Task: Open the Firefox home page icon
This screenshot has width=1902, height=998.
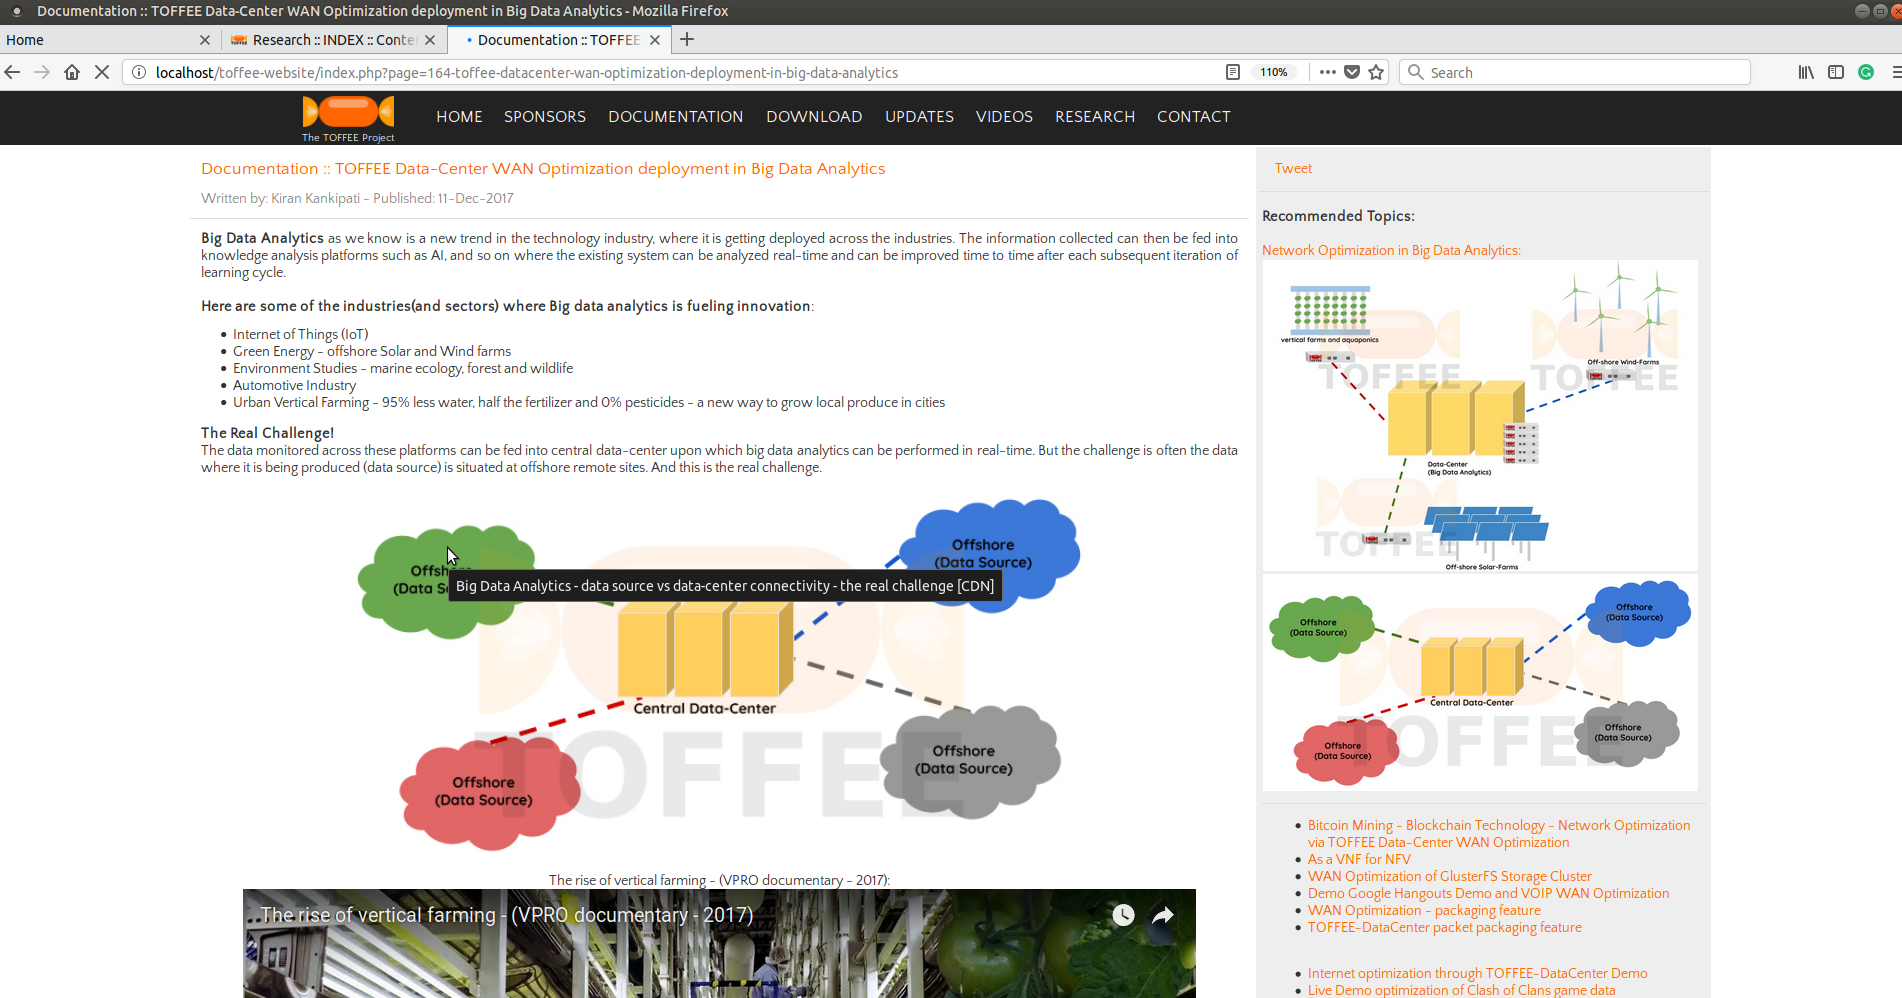Action: tap(72, 72)
